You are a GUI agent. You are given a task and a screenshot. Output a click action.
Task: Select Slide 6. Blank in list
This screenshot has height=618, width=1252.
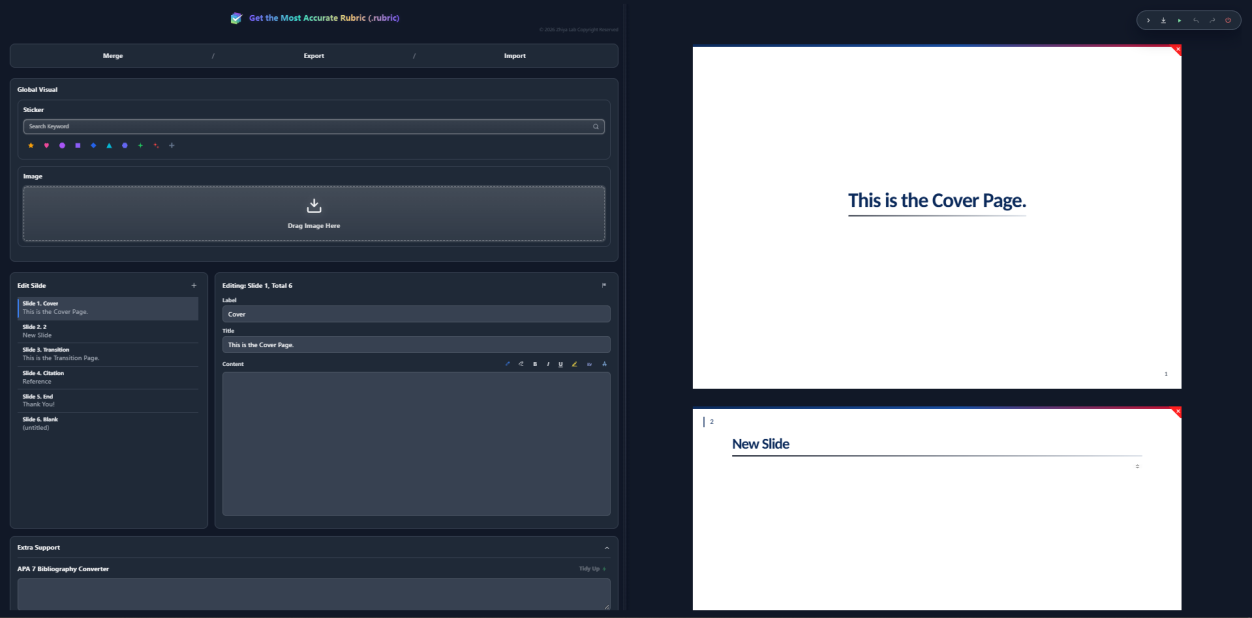pos(108,423)
